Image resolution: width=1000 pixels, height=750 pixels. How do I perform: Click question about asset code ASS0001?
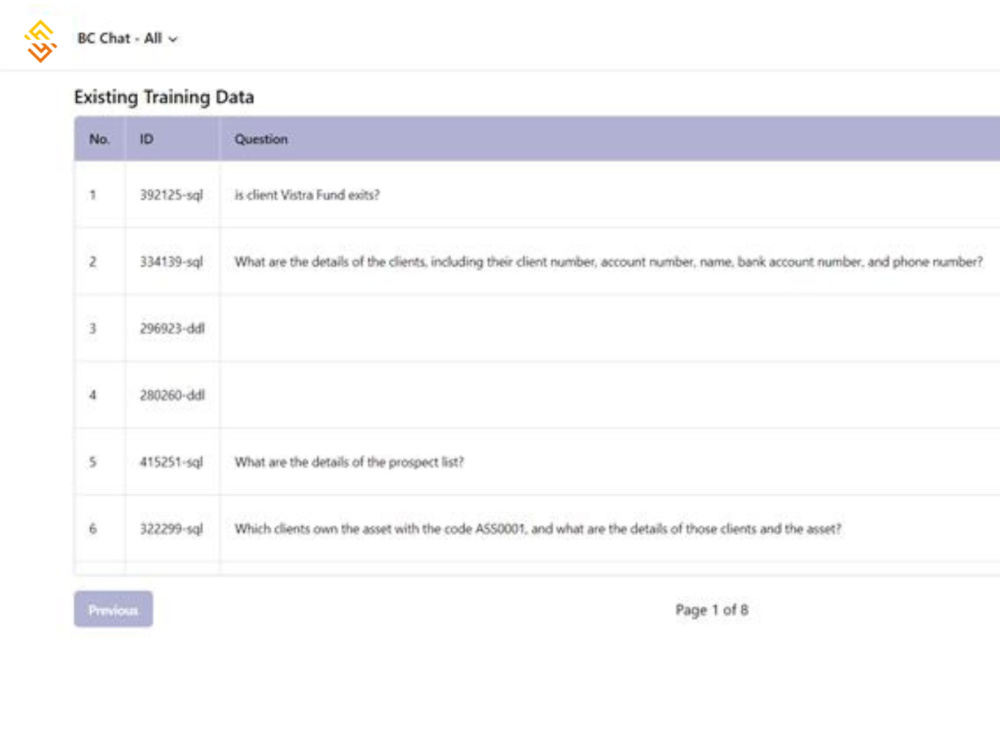pyautogui.click(x=538, y=529)
